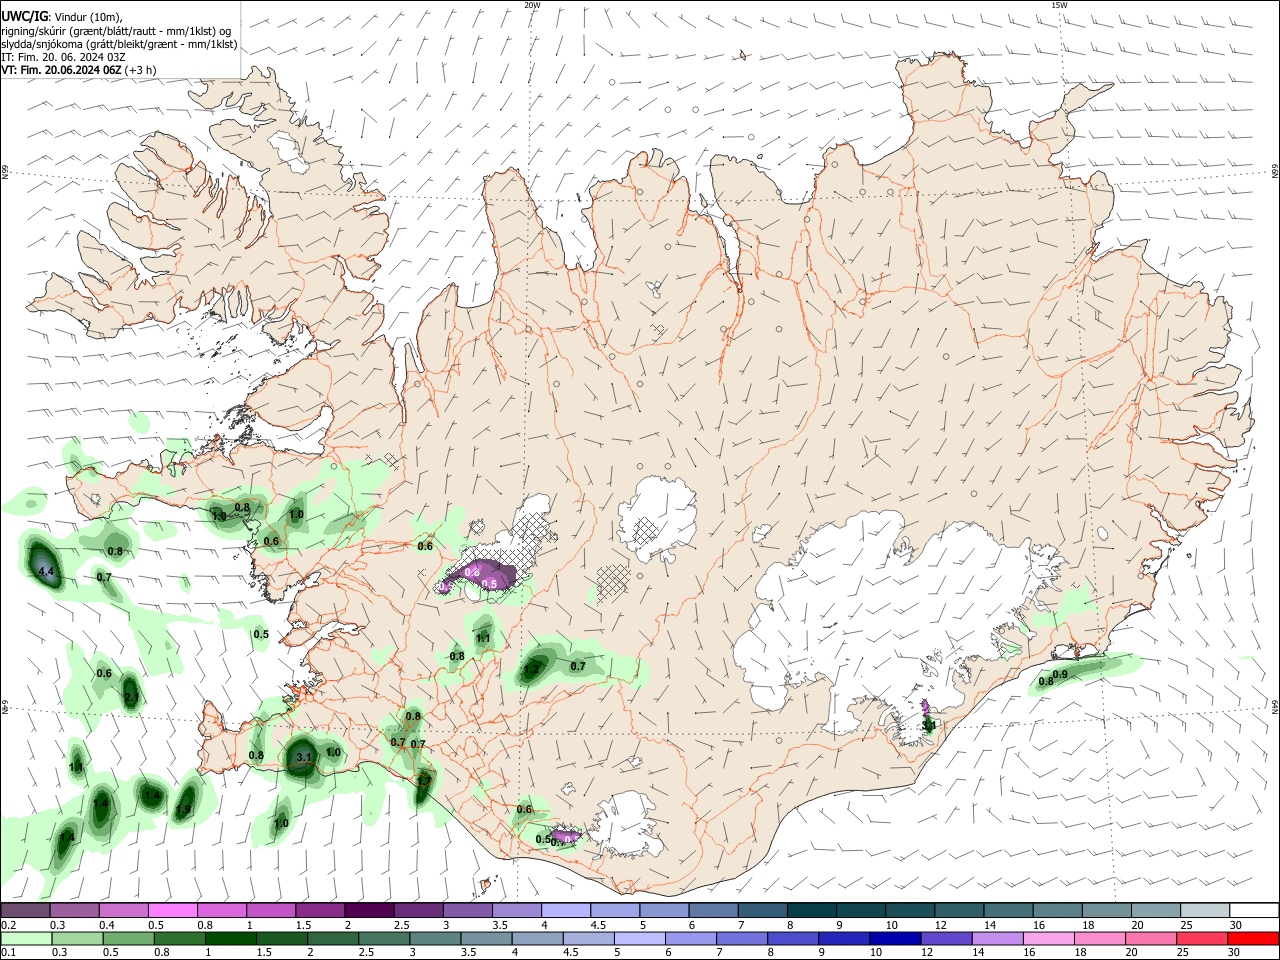The width and height of the screenshot is (1280, 960).
Task: Click the 66N latitude label on left edge
Action: coord(5,173)
